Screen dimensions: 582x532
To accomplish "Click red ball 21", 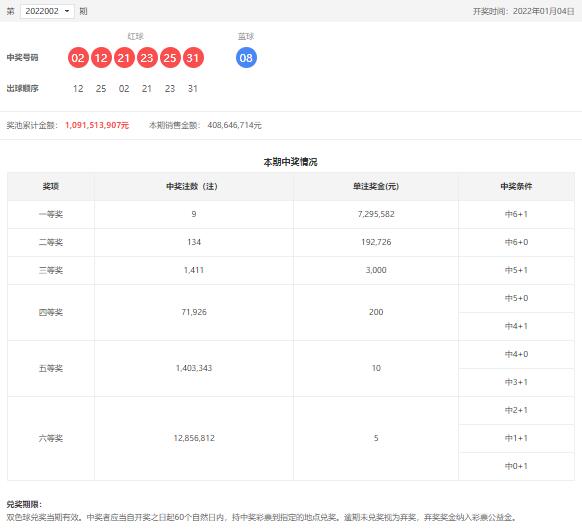I will pos(124,58).
